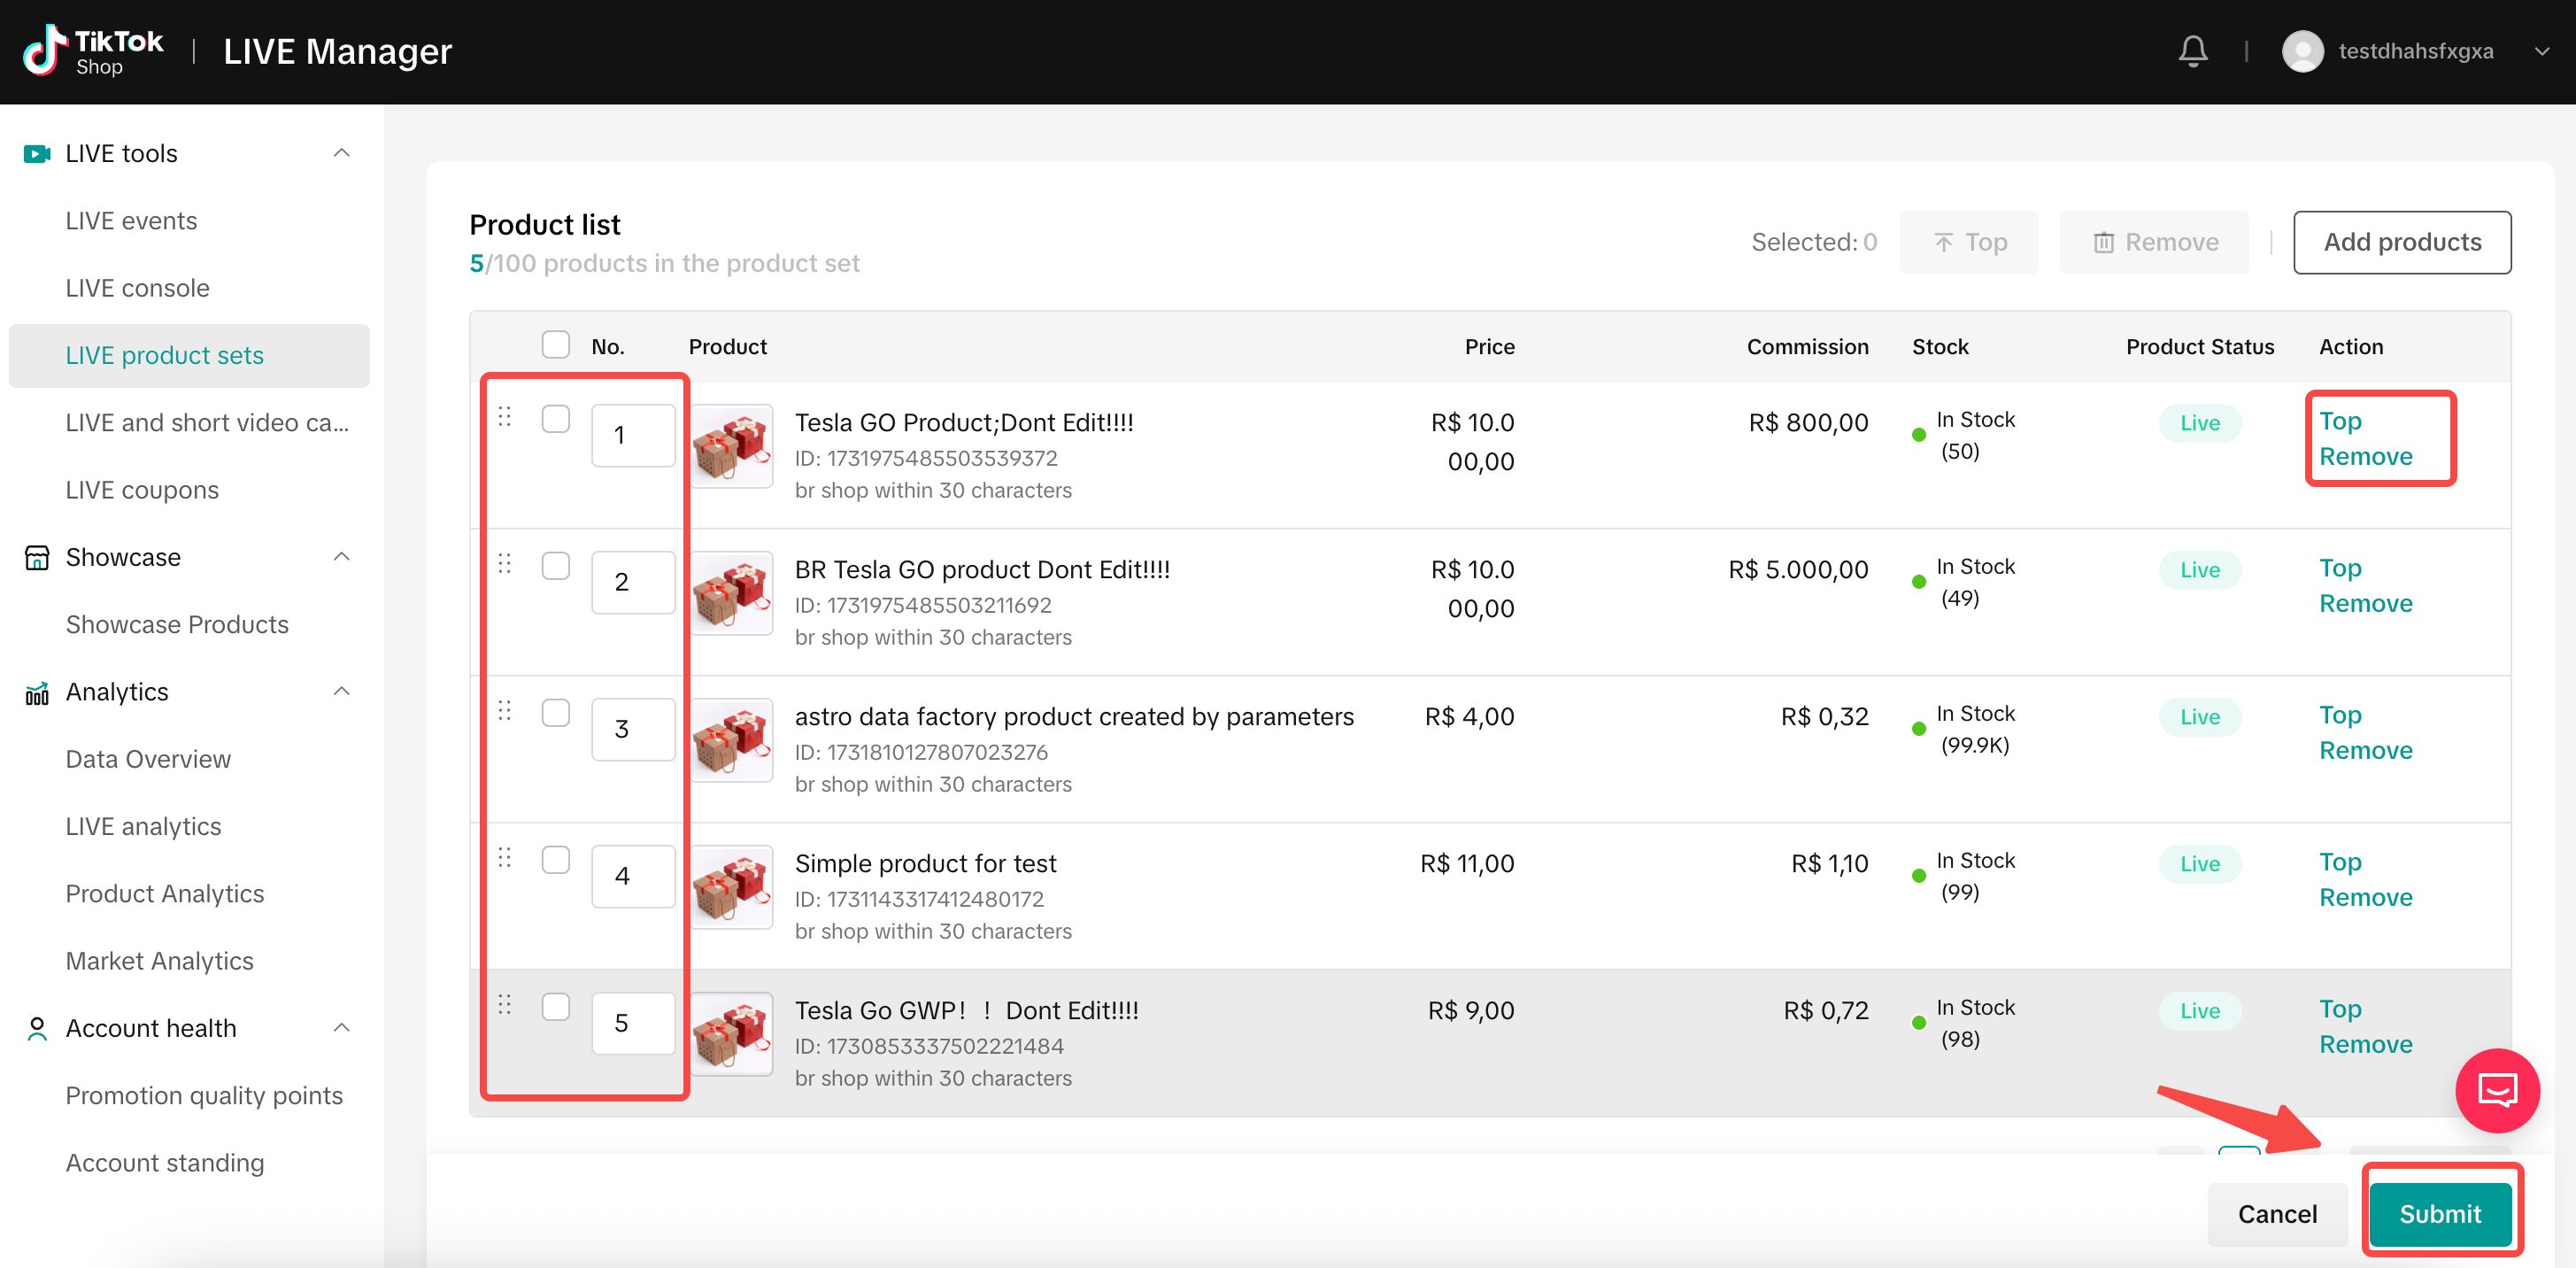The image size is (2576, 1268).
Task: Click the Analytics chart icon
Action: [x=37, y=692]
